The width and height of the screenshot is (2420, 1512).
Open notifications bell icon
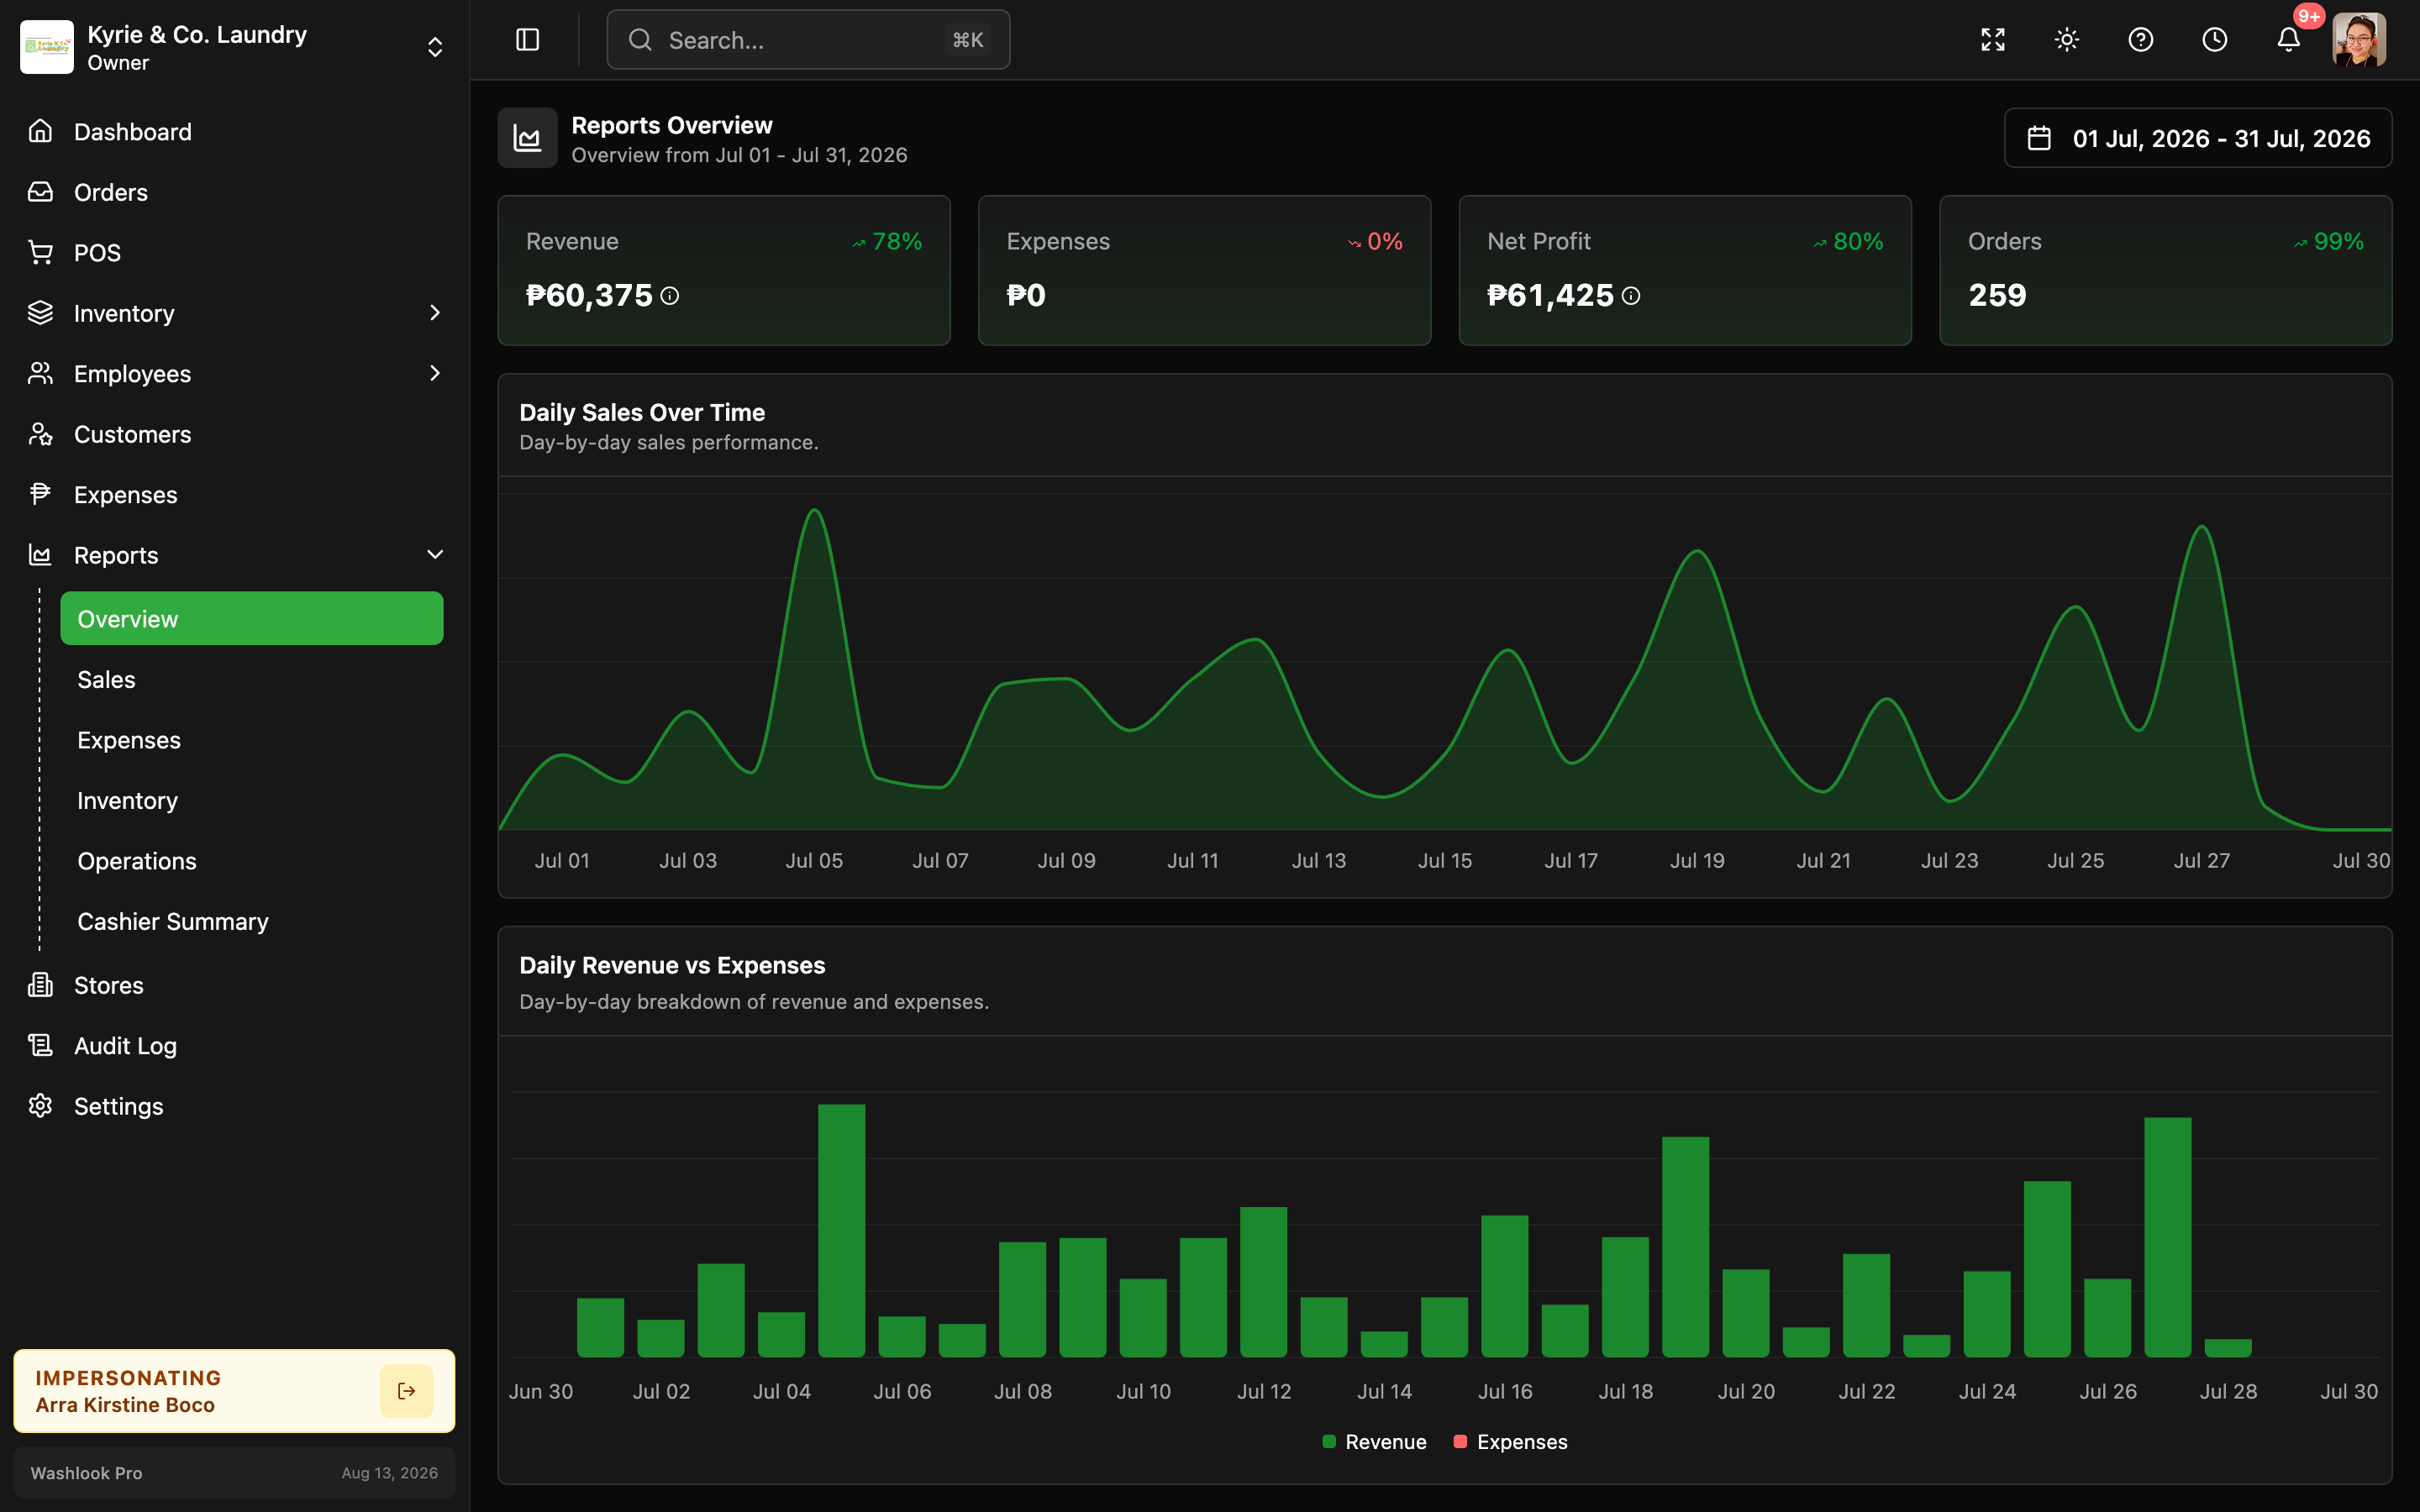tap(2289, 40)
